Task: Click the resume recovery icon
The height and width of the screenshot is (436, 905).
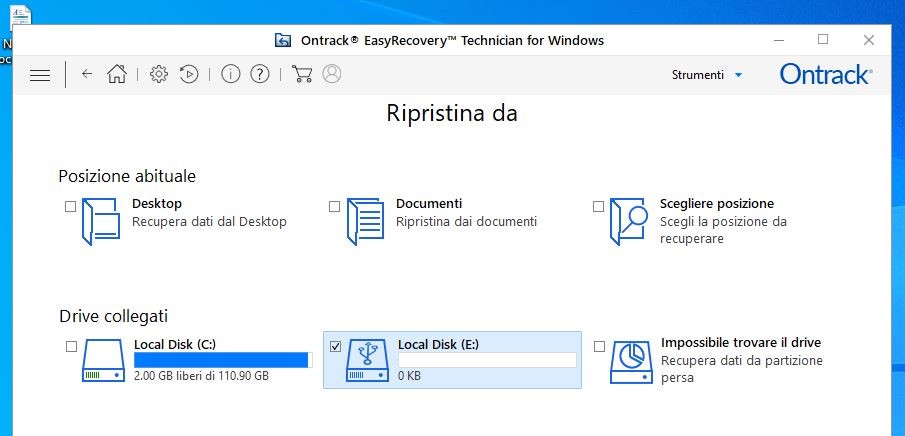Action: tap(189, 74)
